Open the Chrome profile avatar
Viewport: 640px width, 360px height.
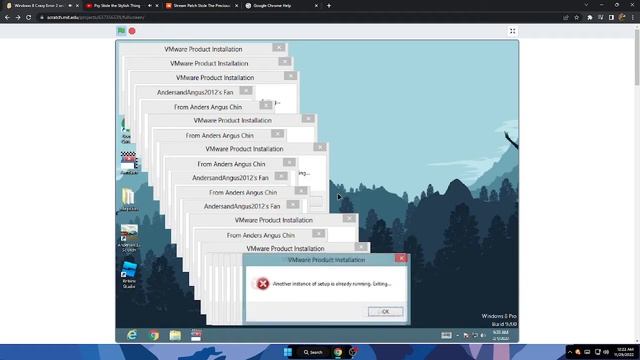[622, 18]
